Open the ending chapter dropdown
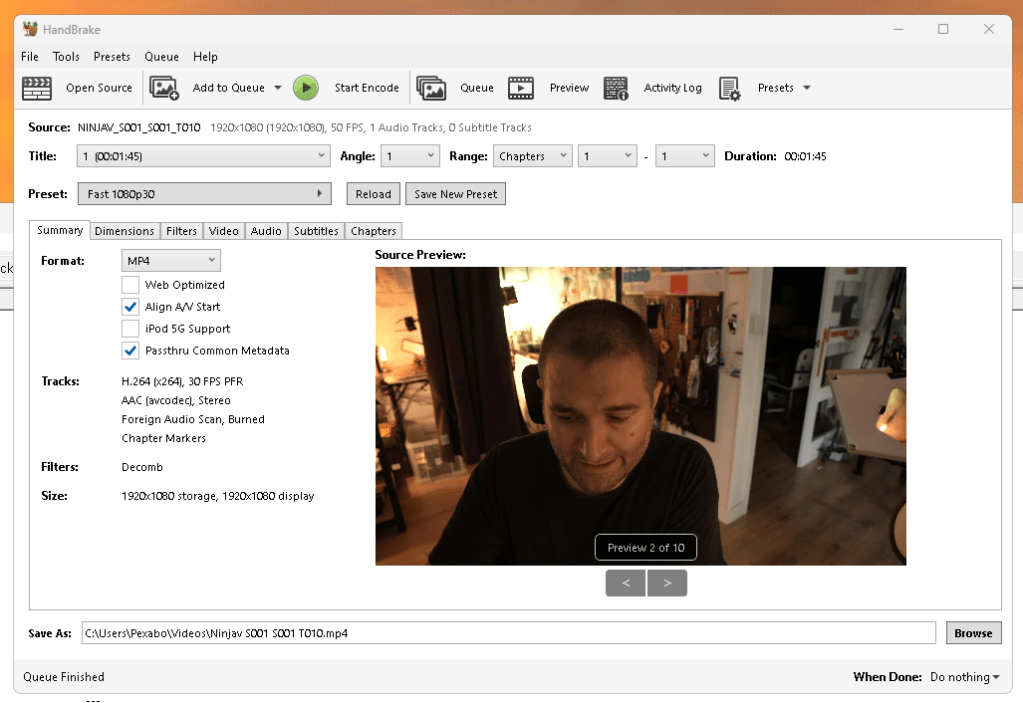This screenshot has height=703, width=1023. click(685, 156)
